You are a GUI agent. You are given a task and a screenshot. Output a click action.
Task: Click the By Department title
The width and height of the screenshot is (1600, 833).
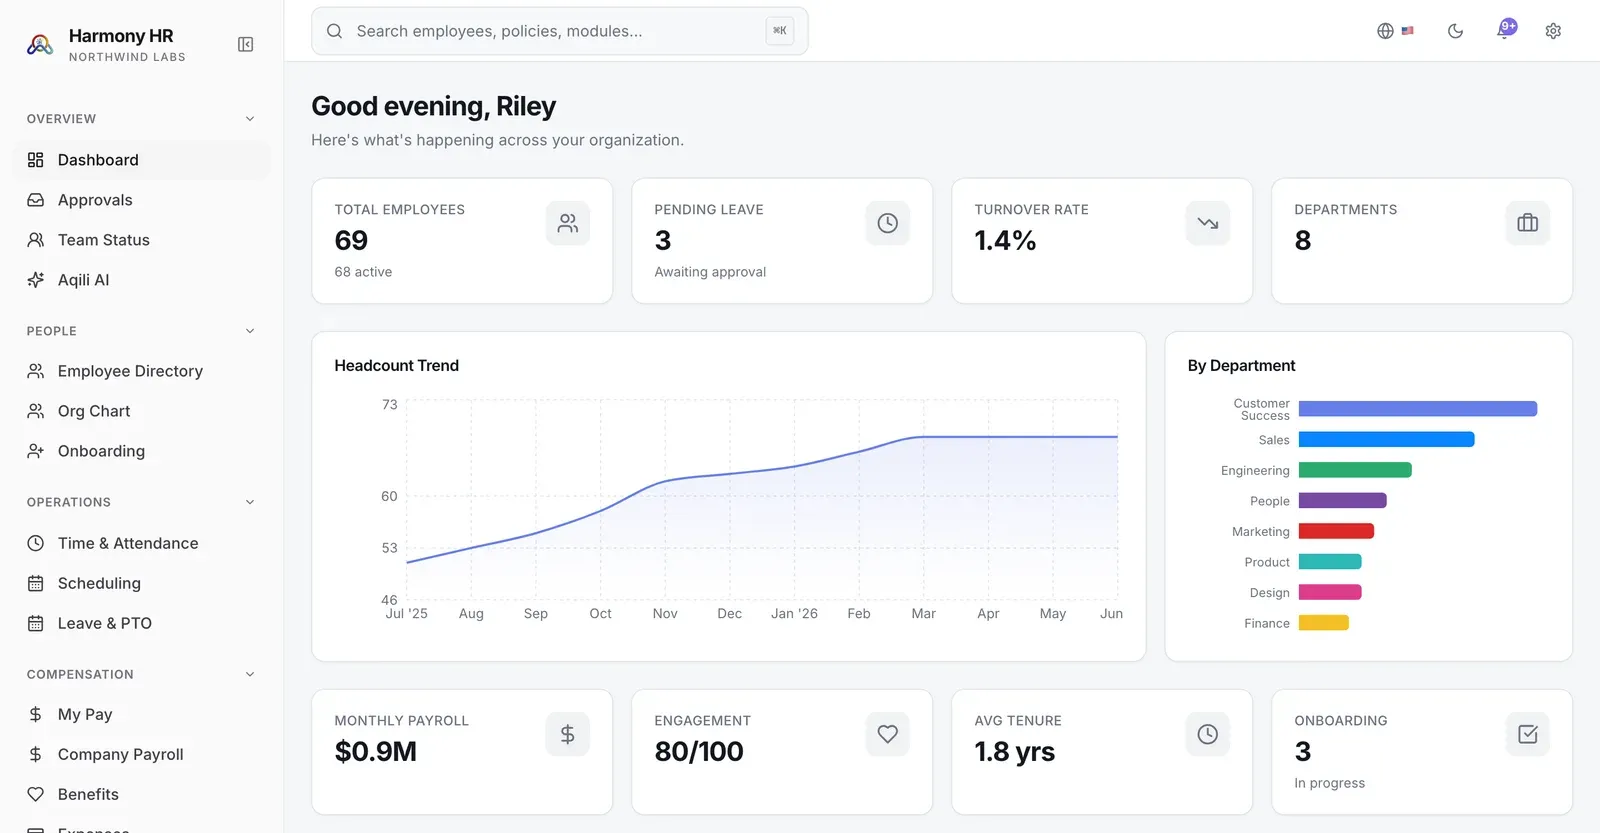[1241, 366]
